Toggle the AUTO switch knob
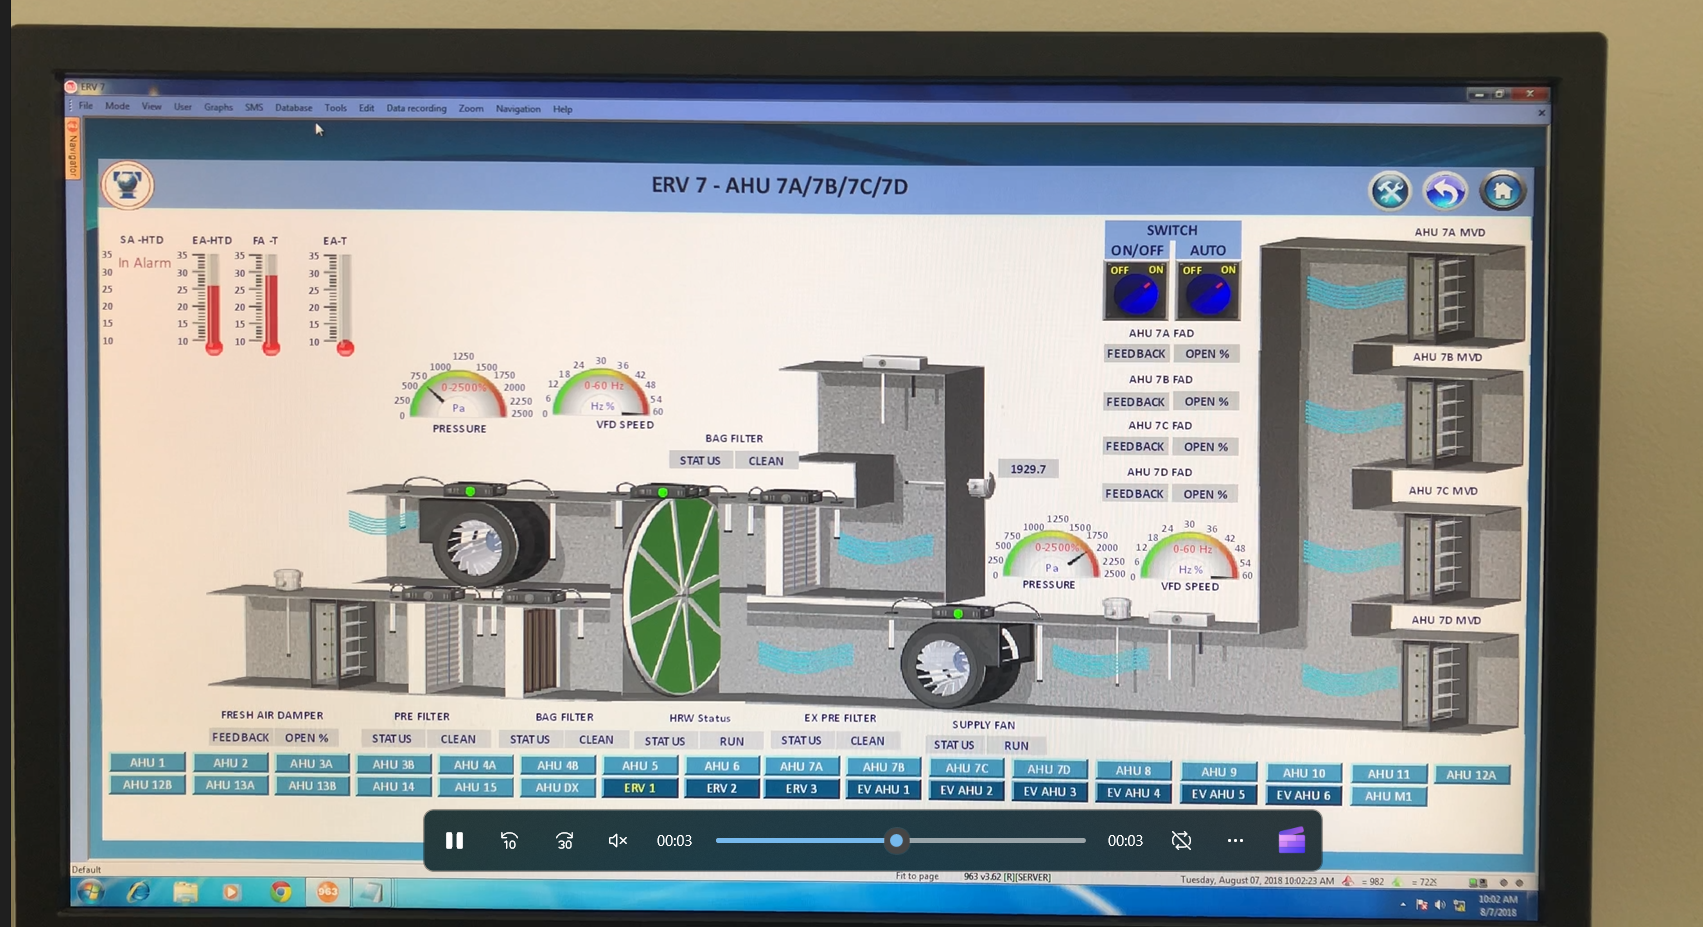This screenshot has width=1703, height=927. (1208, 293)
